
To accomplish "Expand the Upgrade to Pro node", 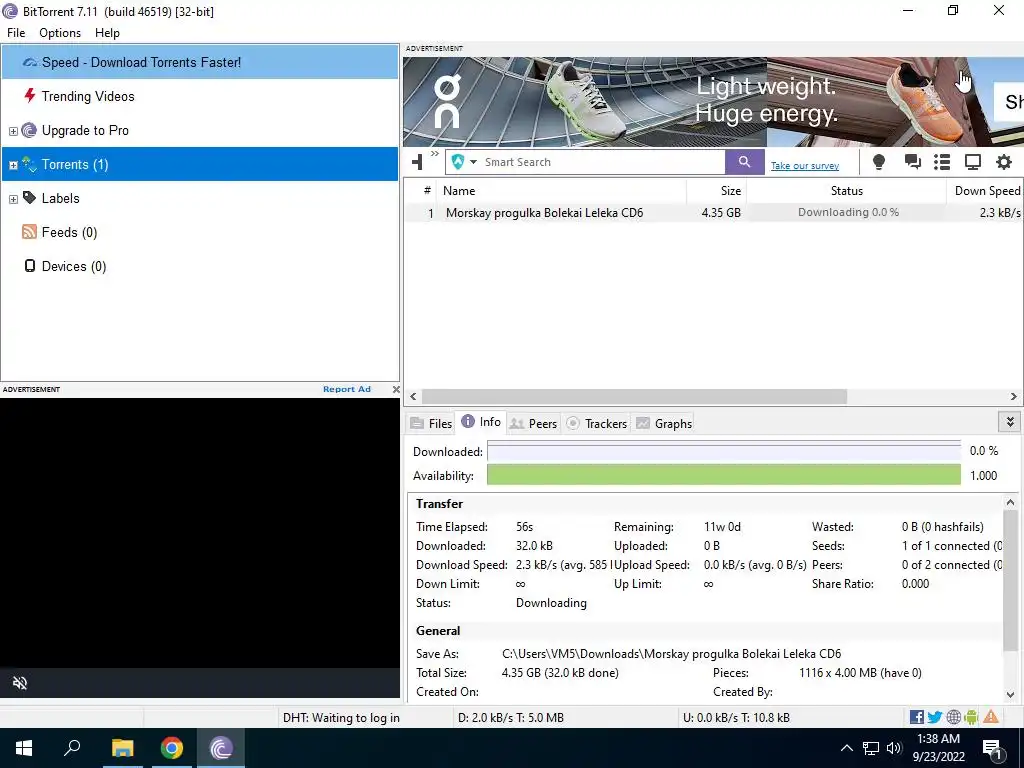I will [13, 131].
